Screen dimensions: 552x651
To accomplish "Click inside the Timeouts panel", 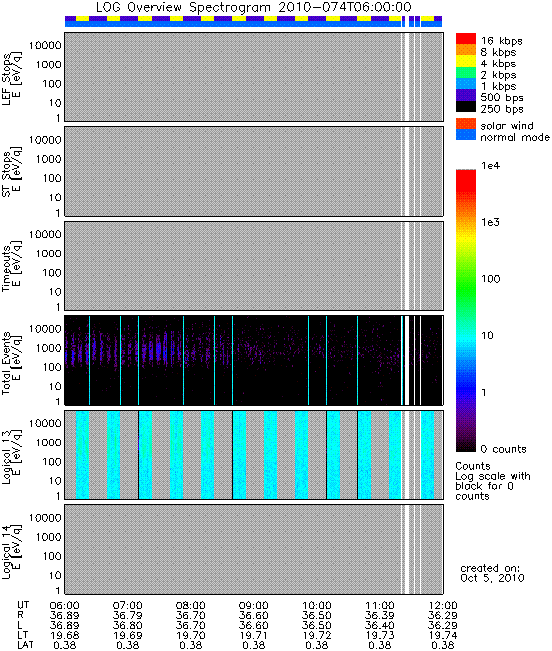I will pyautogui.click(x=254, y=266).
